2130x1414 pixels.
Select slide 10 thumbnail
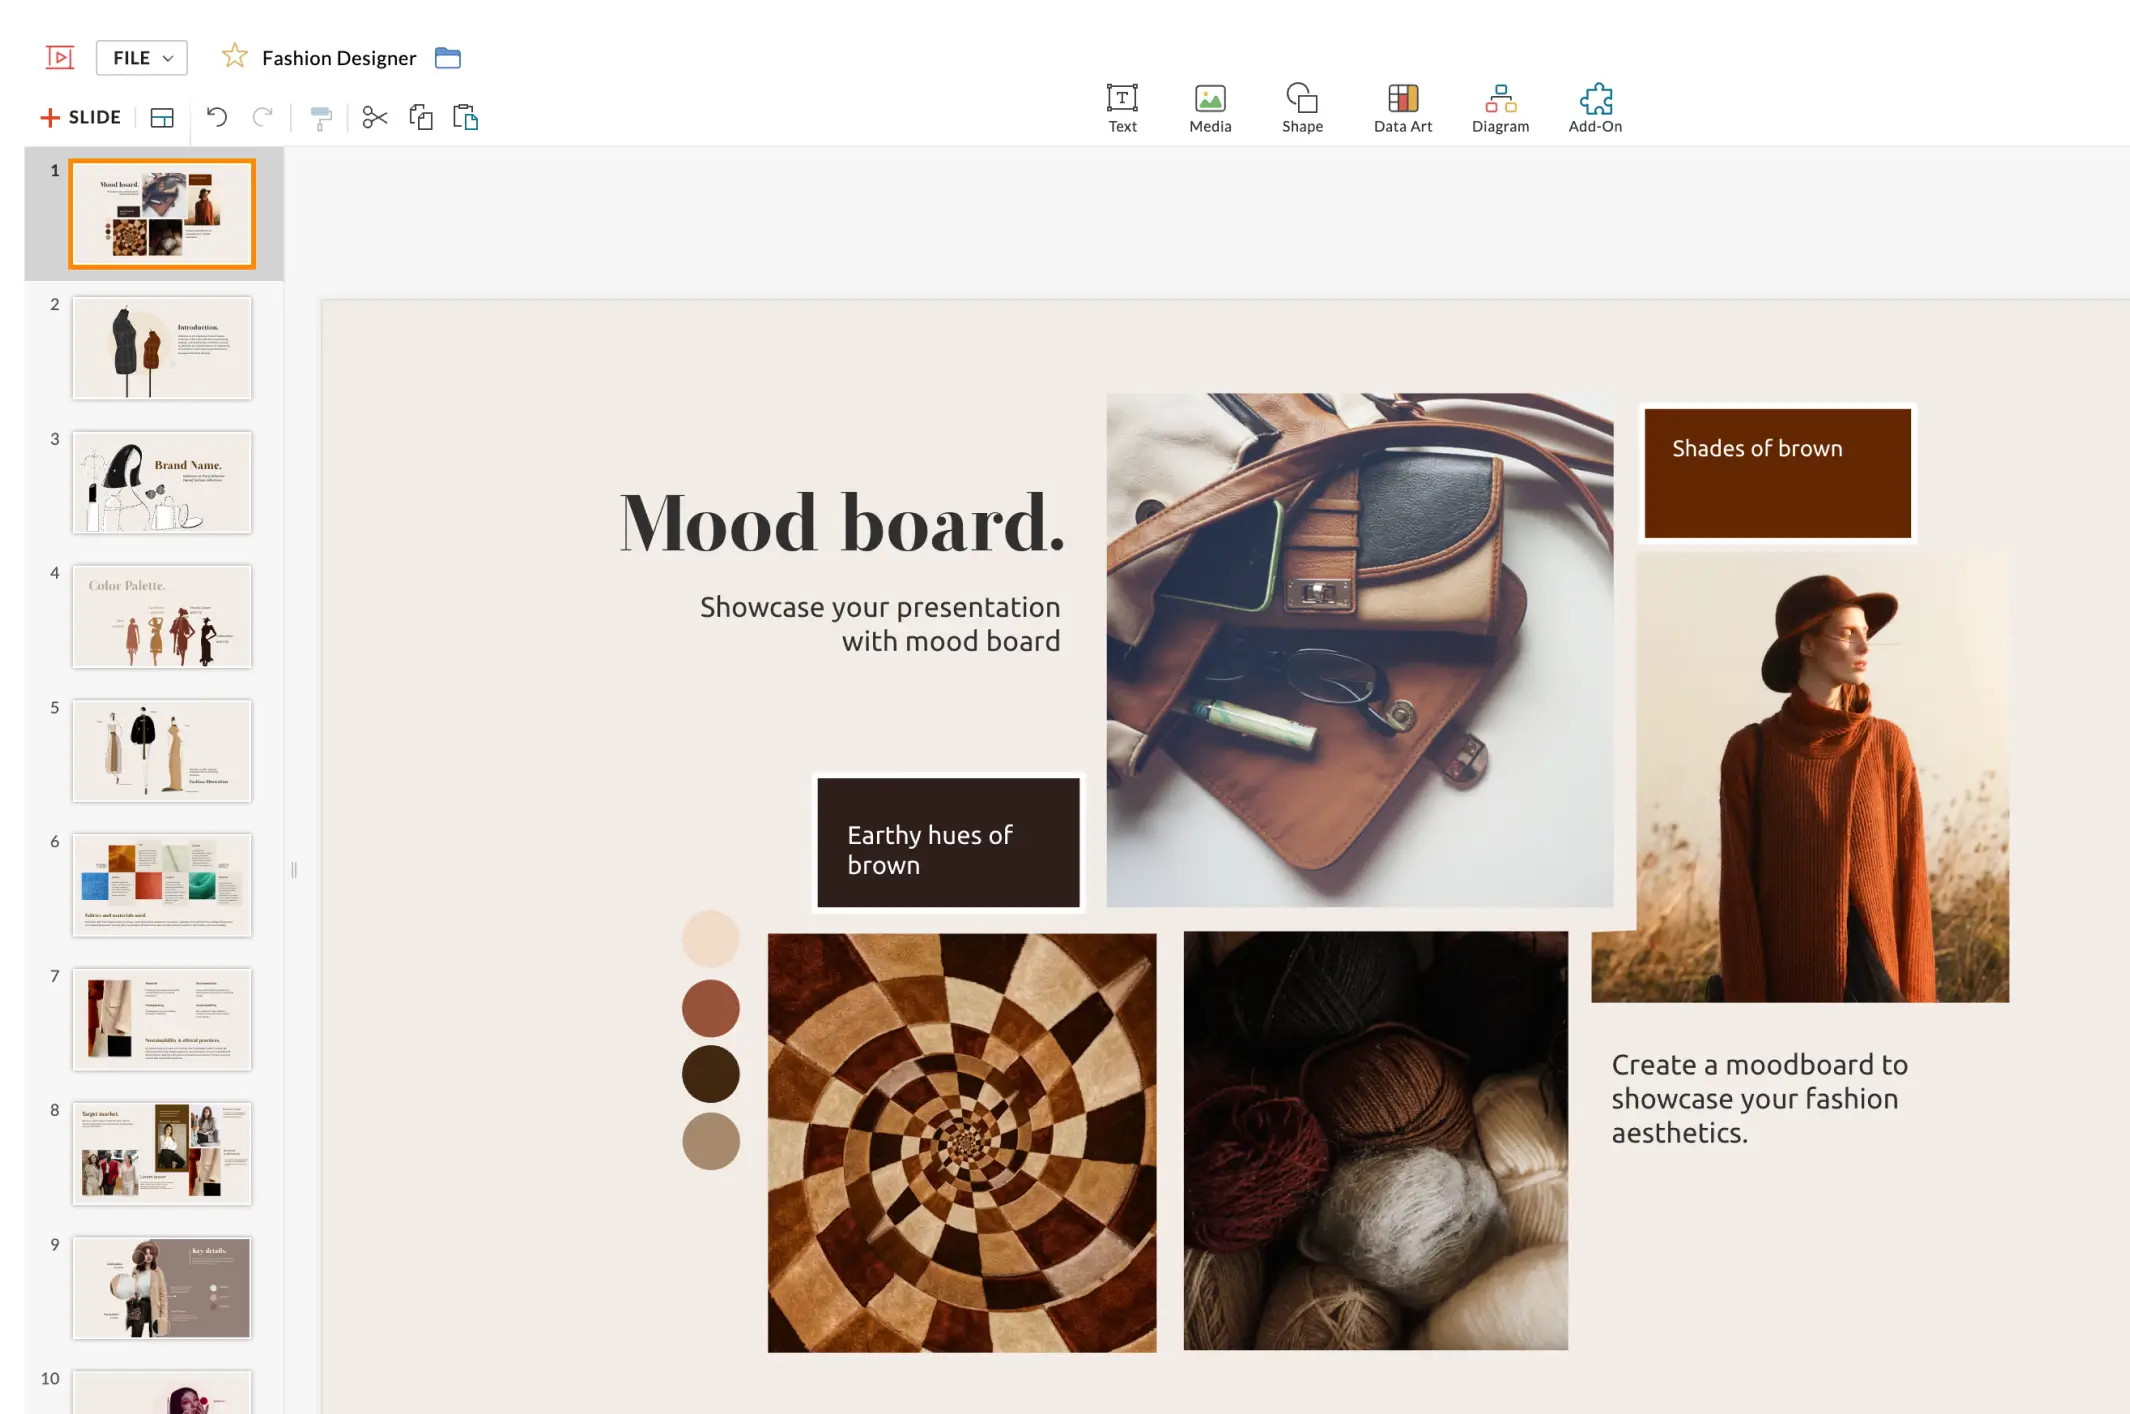click(162, 1392)
